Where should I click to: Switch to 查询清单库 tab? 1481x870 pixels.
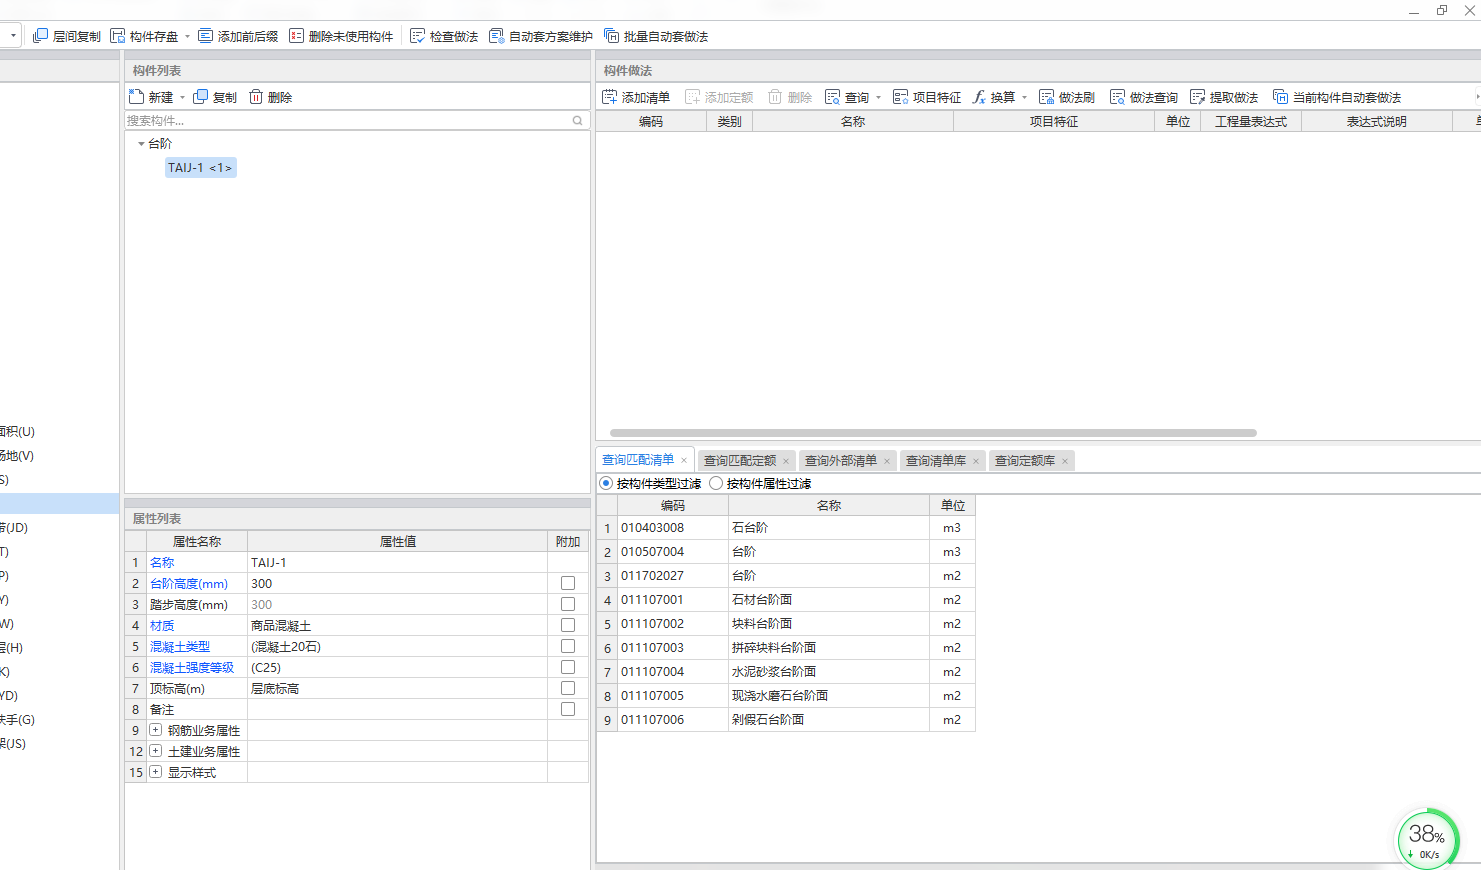coord(936,461)
